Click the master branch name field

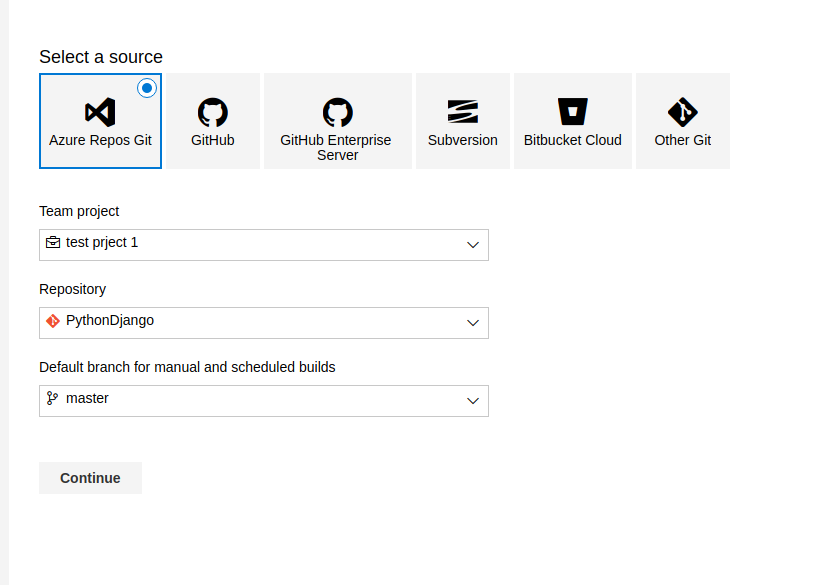(x=250, y=400)
